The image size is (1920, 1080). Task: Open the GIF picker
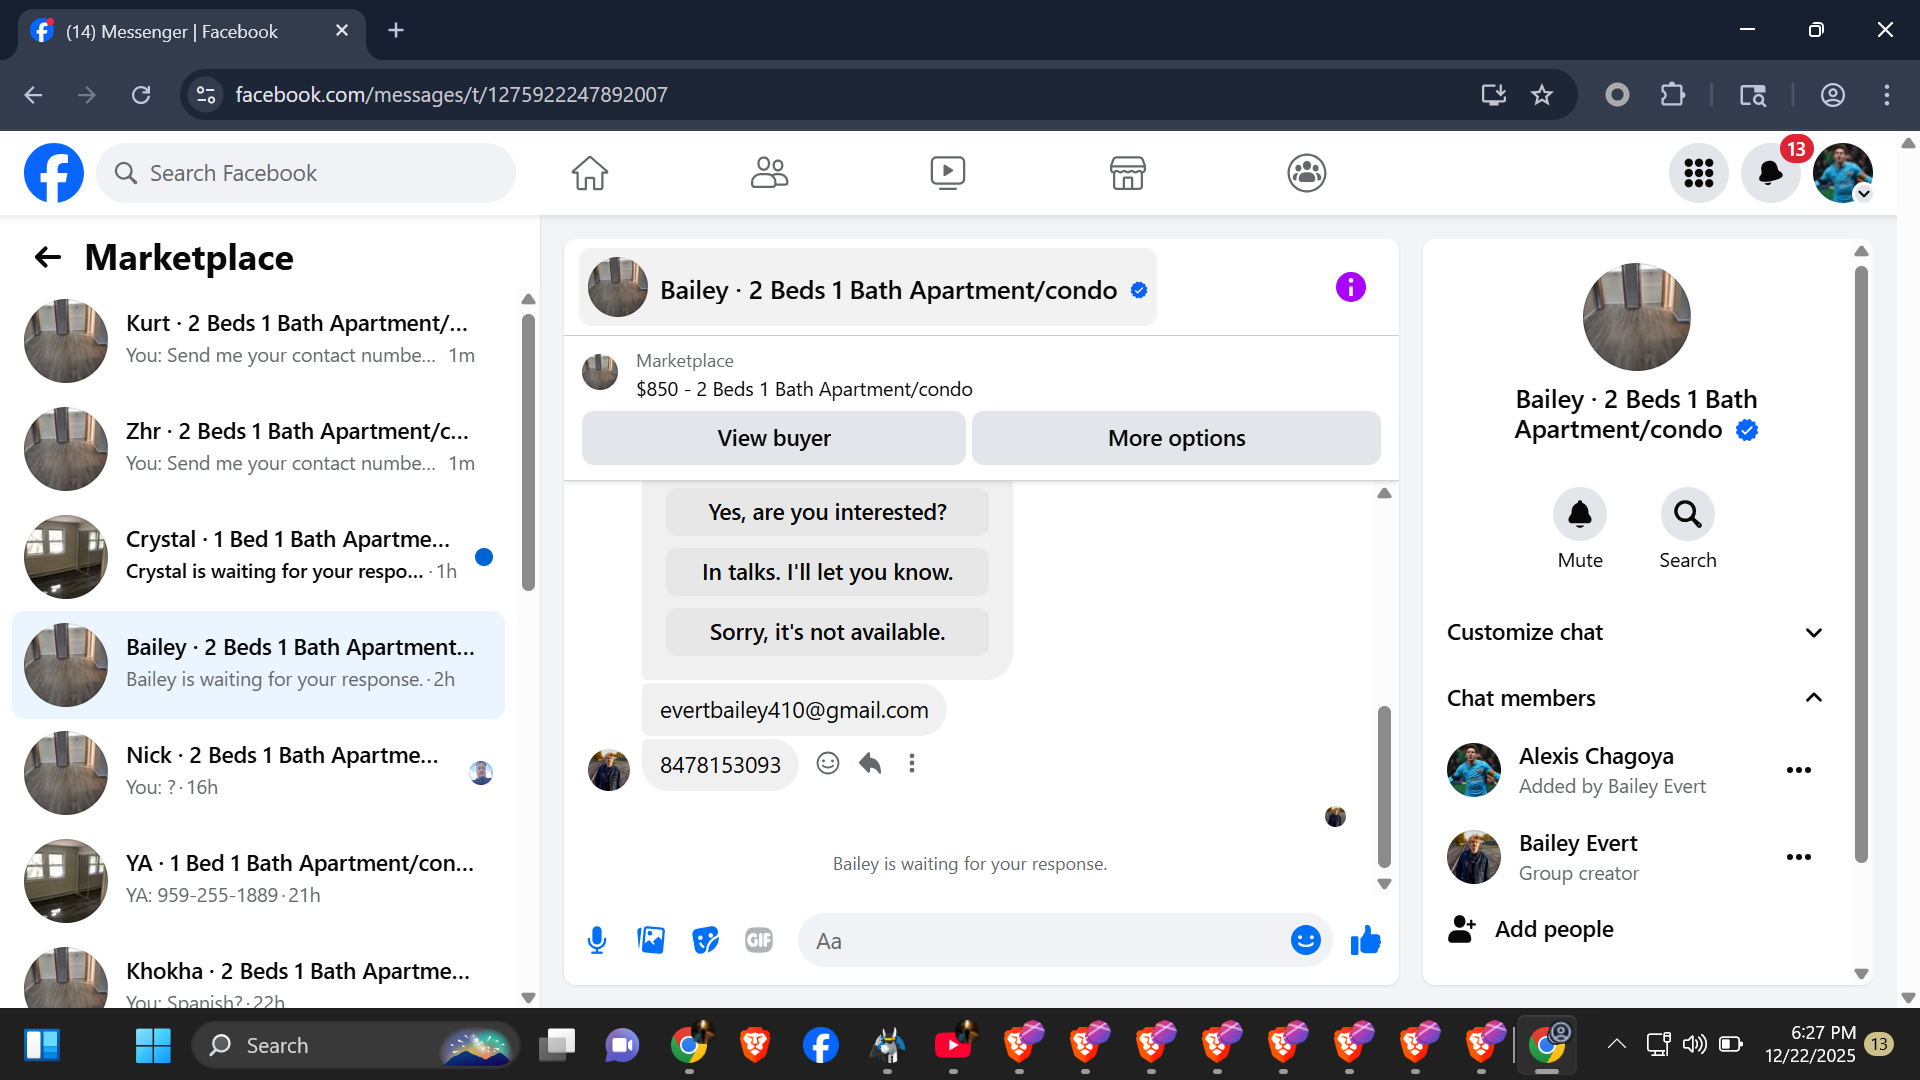pyautogui.click(x=759, y=940)
